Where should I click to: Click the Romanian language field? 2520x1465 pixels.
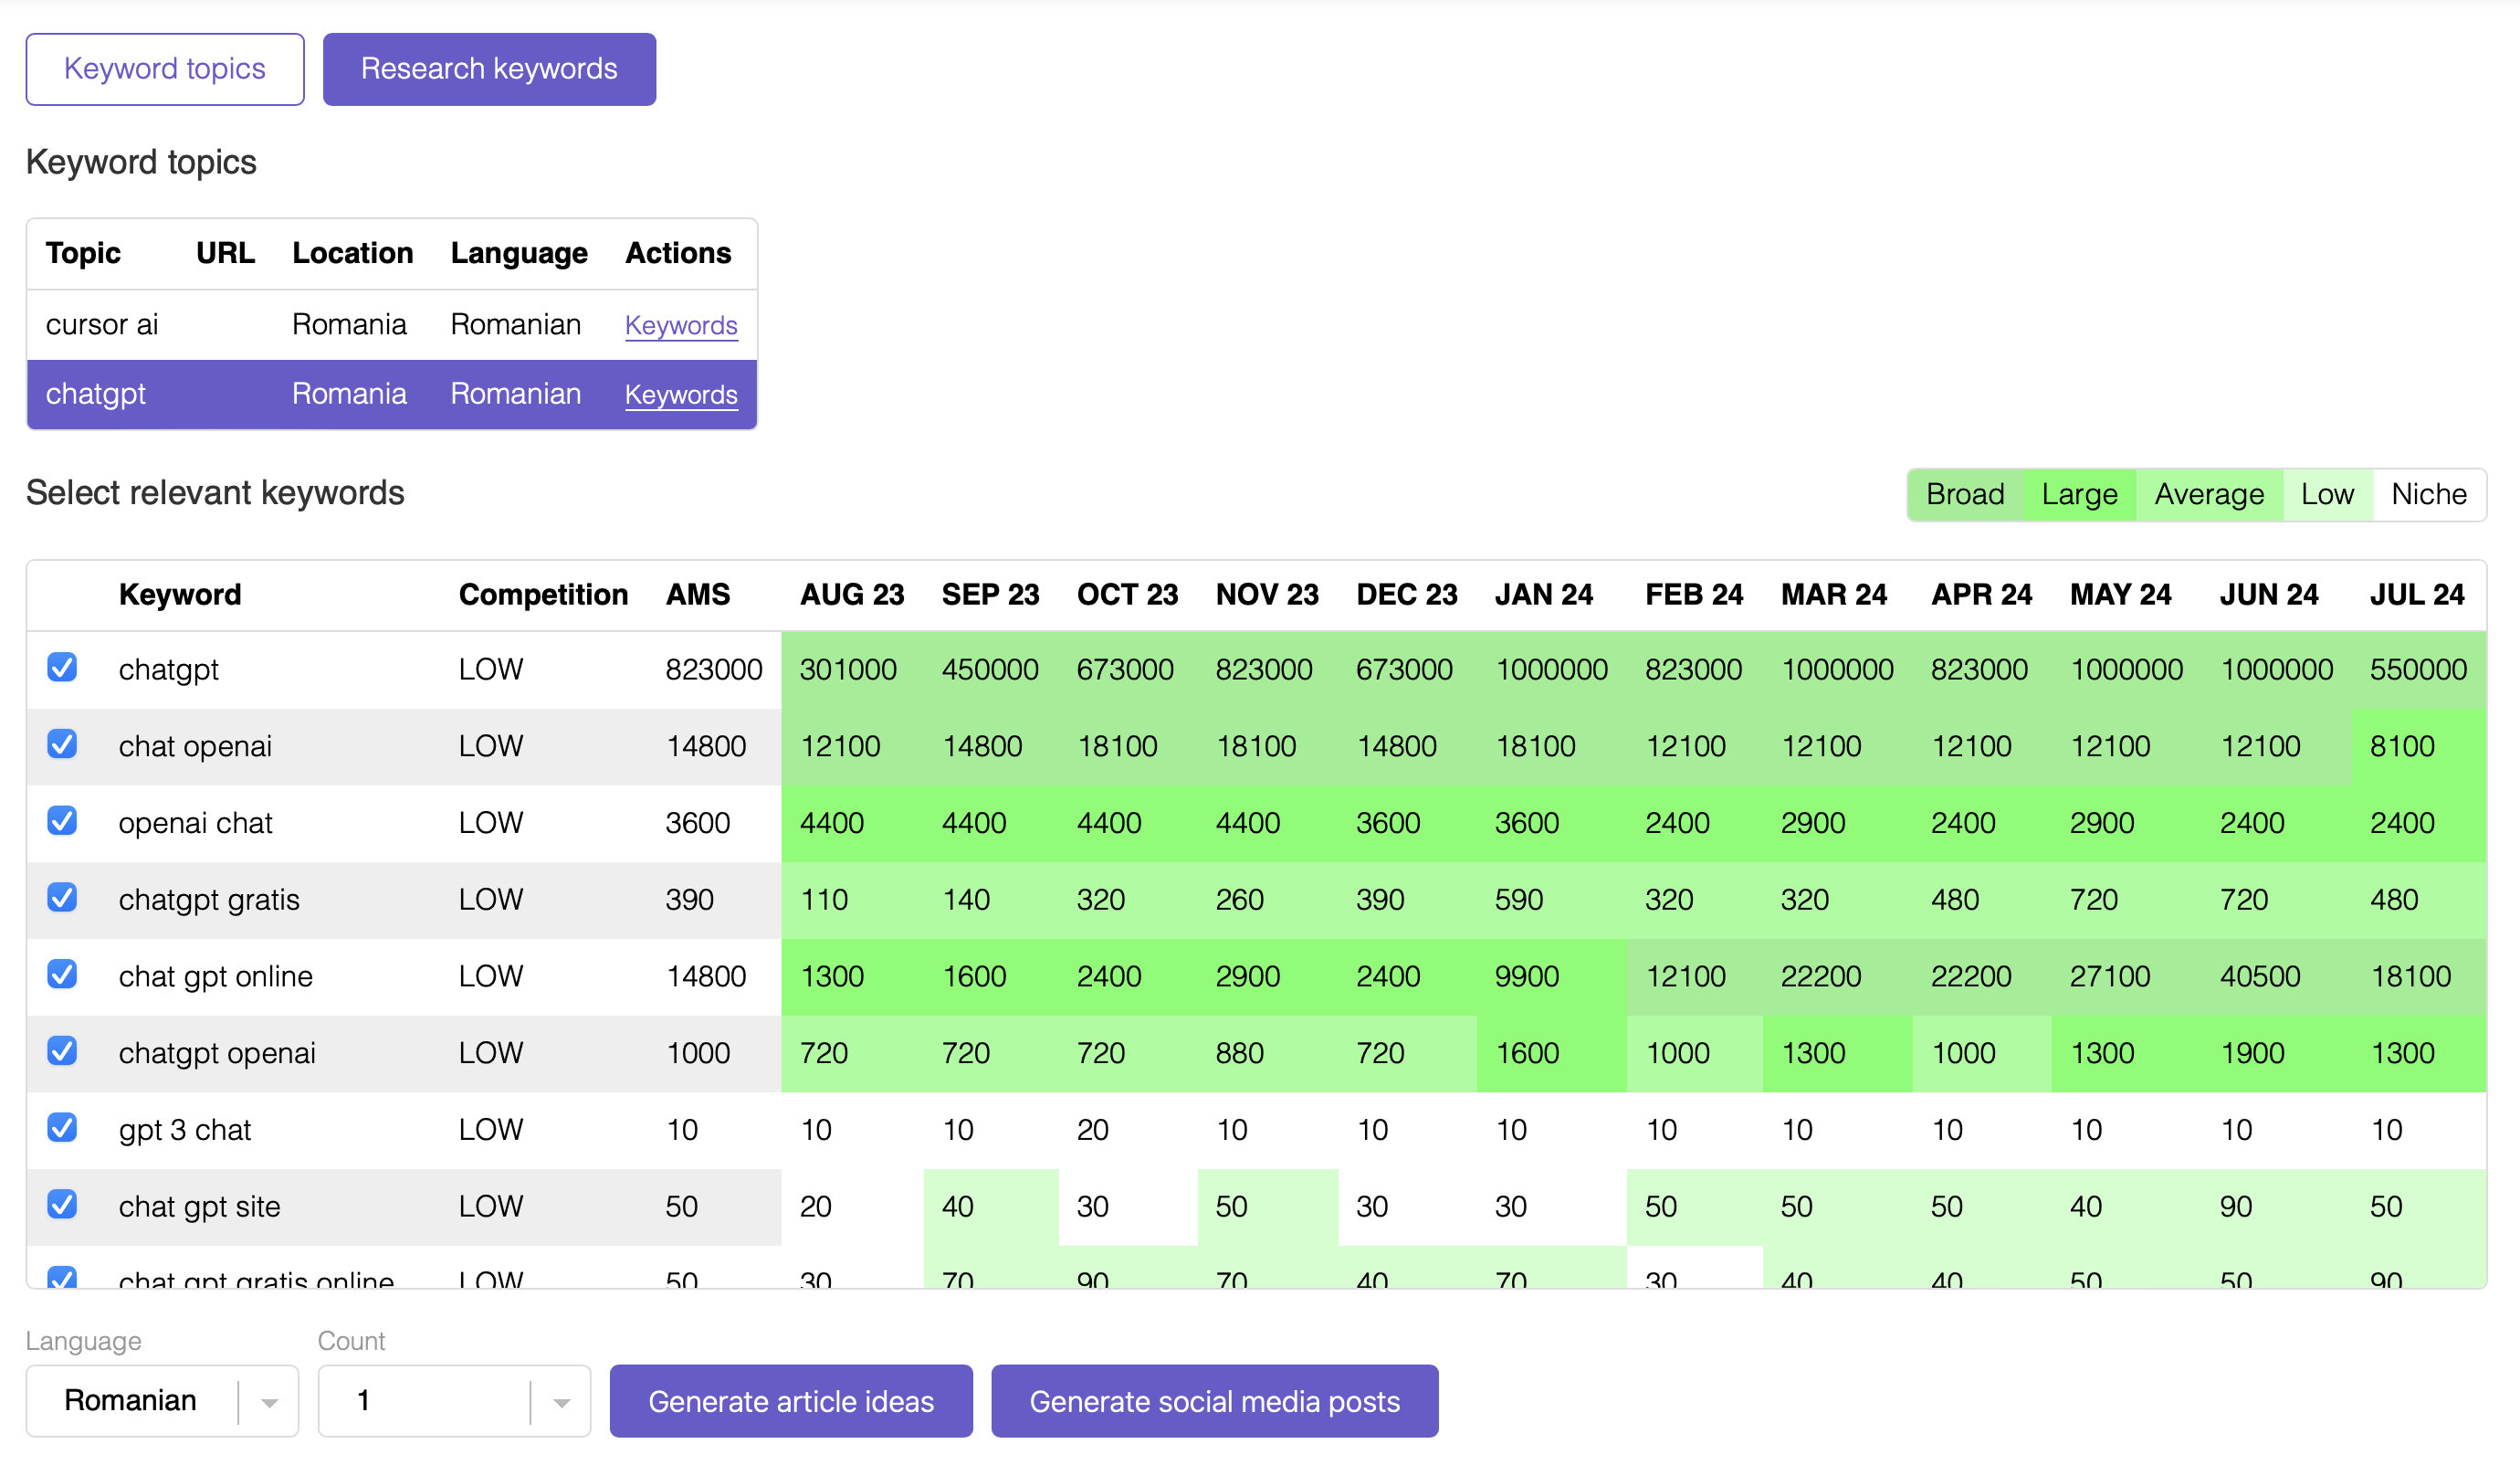tap(163, 1401)
